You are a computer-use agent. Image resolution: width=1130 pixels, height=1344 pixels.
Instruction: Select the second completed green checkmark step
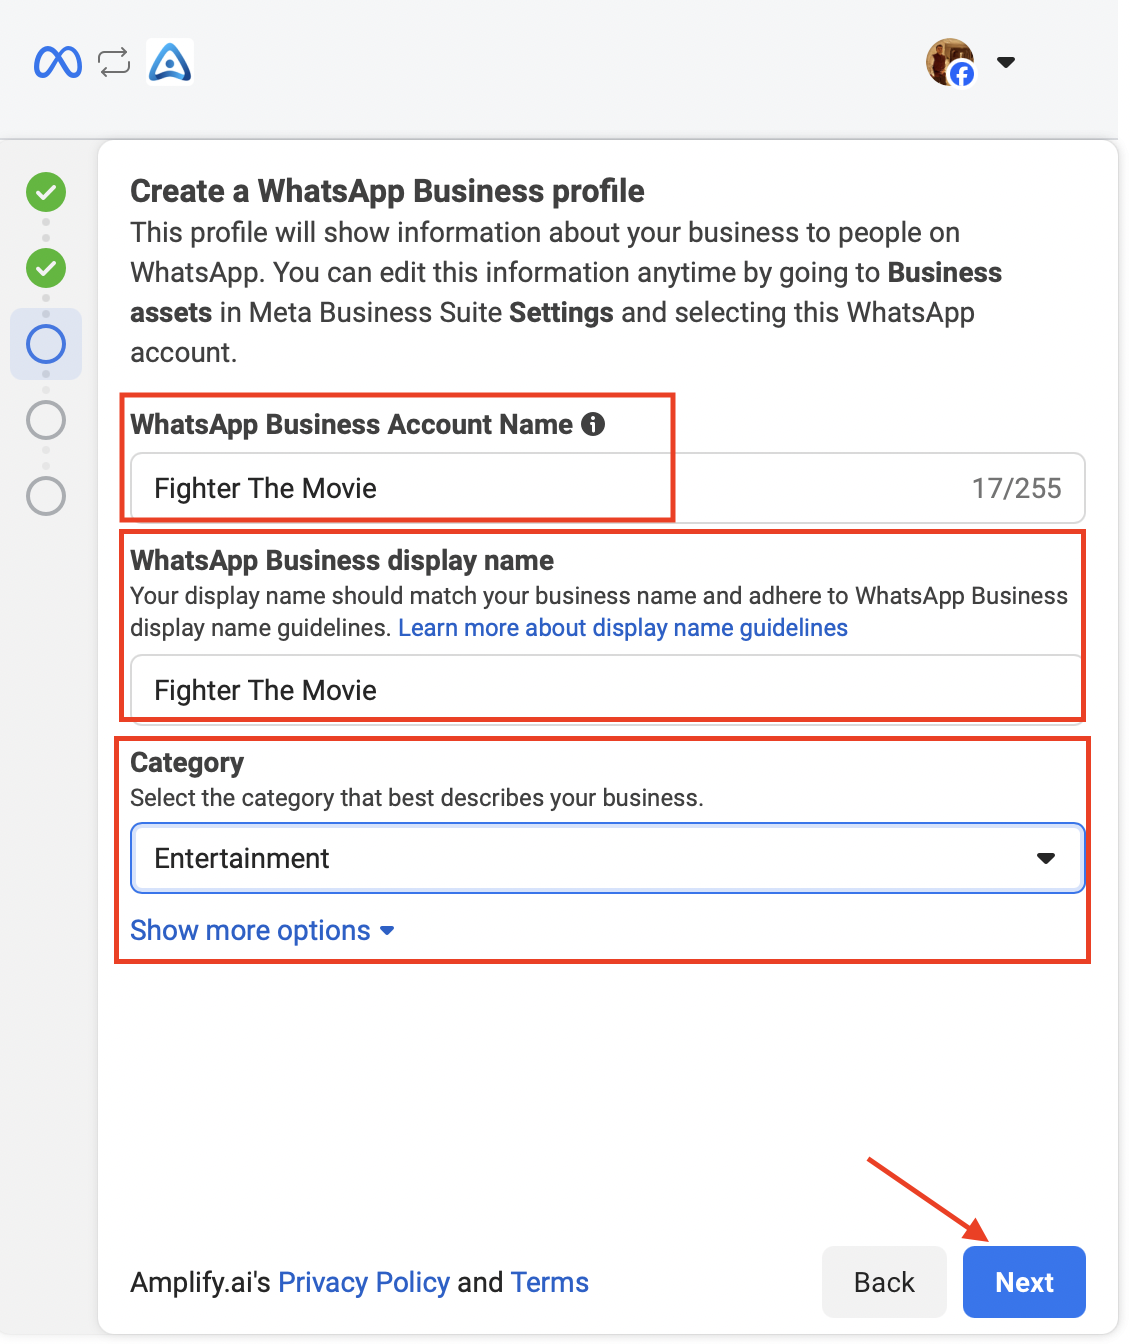[46, 268]
